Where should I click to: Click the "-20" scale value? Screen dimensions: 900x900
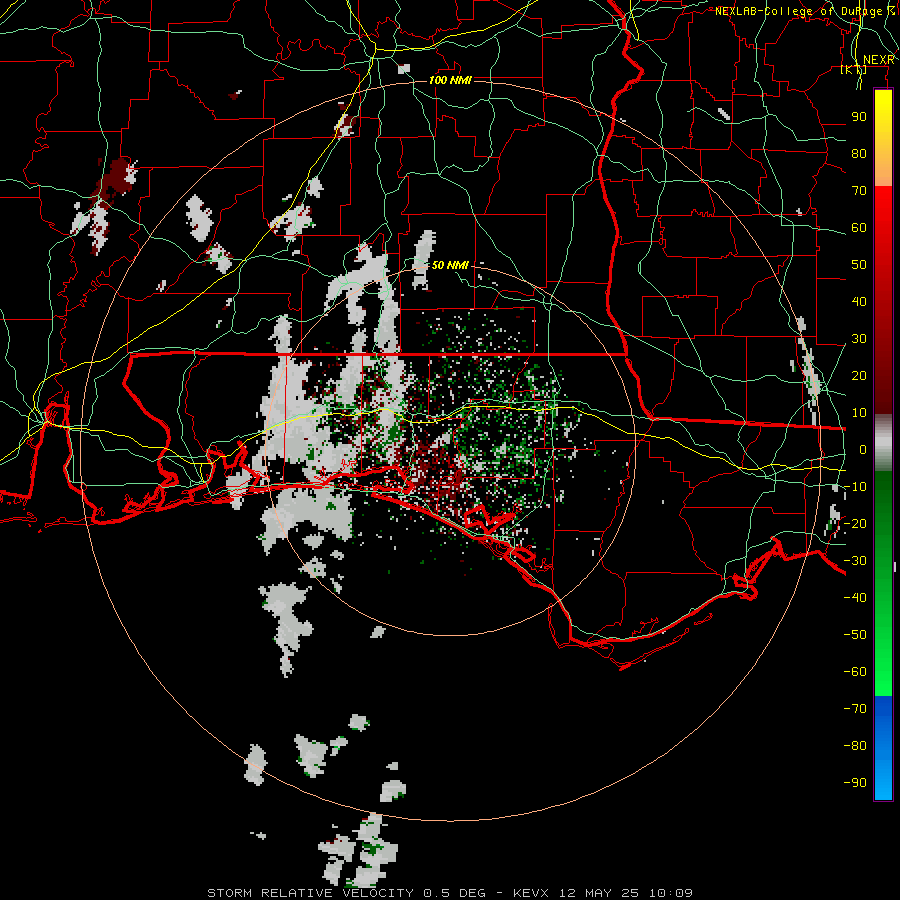point(855,524)
